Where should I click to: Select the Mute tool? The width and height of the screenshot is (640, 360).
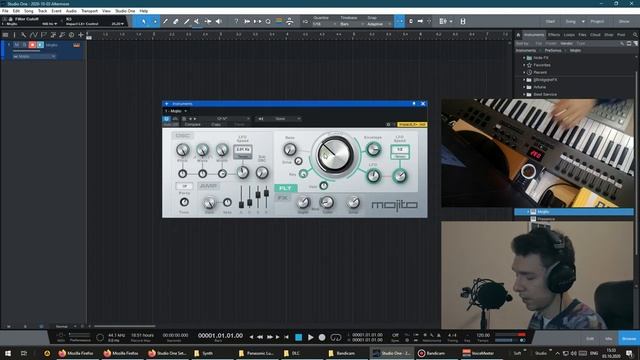pos(197,21)
